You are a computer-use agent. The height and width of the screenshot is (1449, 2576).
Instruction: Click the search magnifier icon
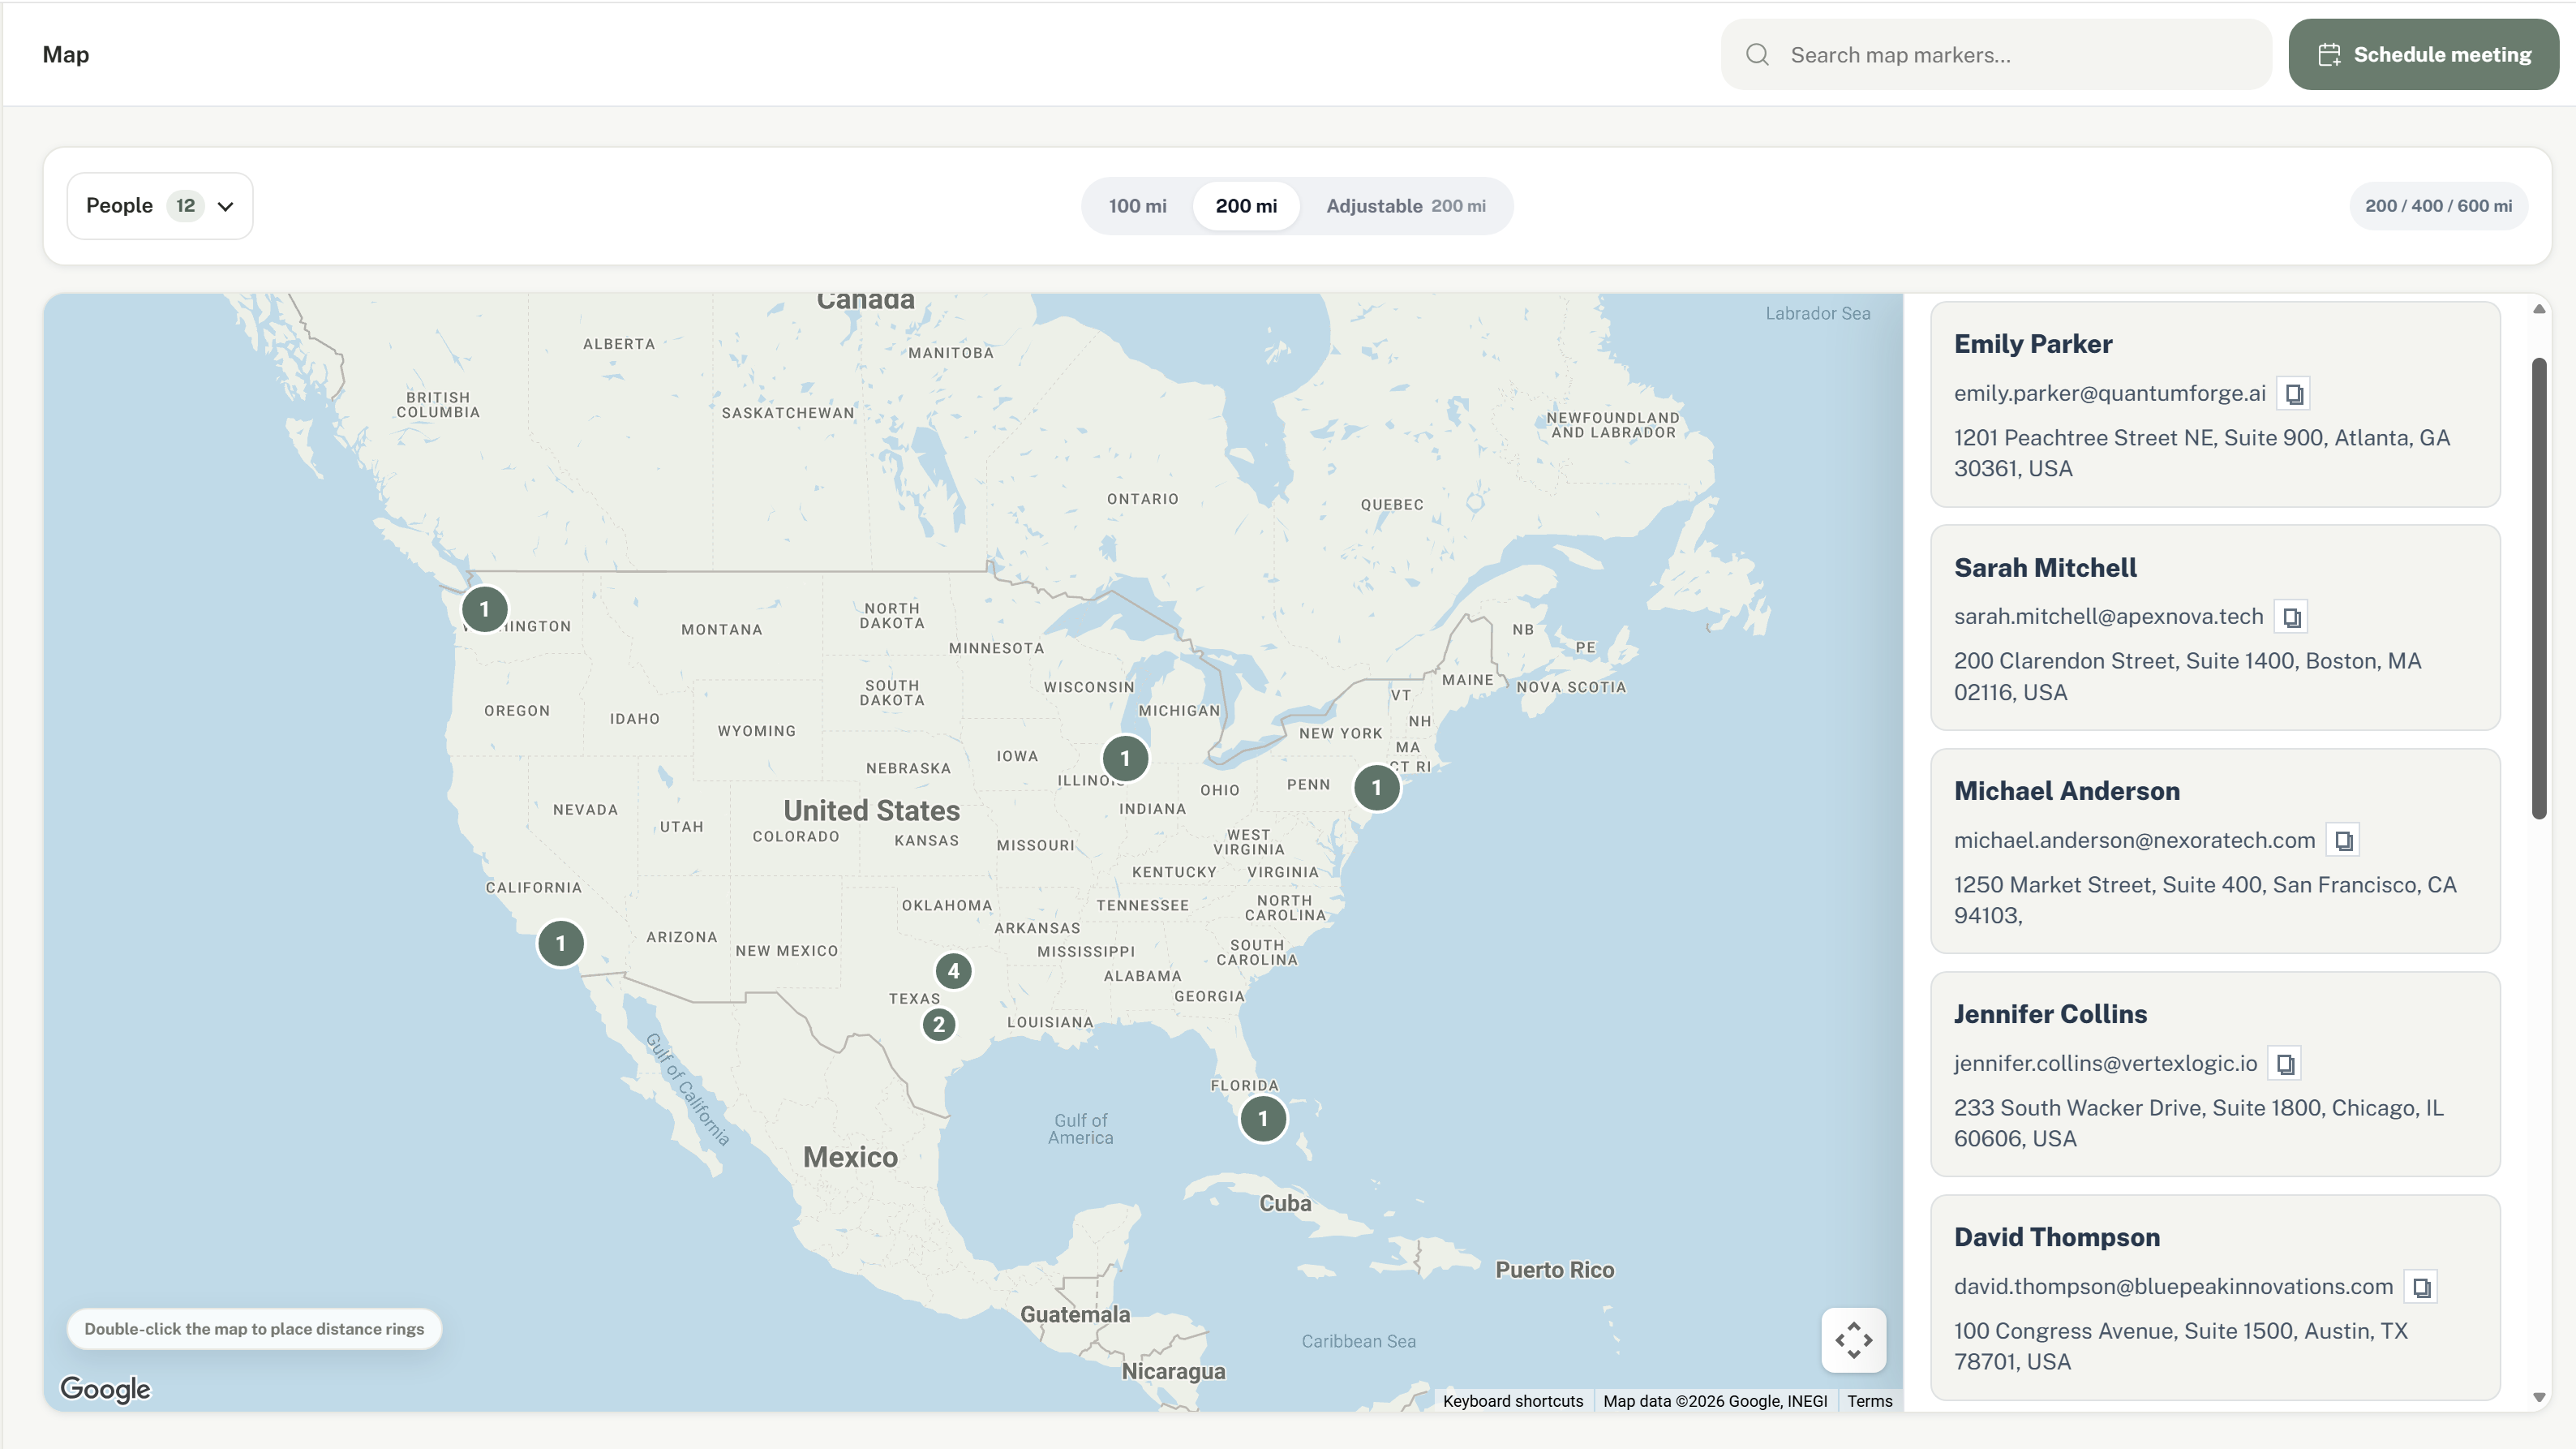tap(1757, 55)
